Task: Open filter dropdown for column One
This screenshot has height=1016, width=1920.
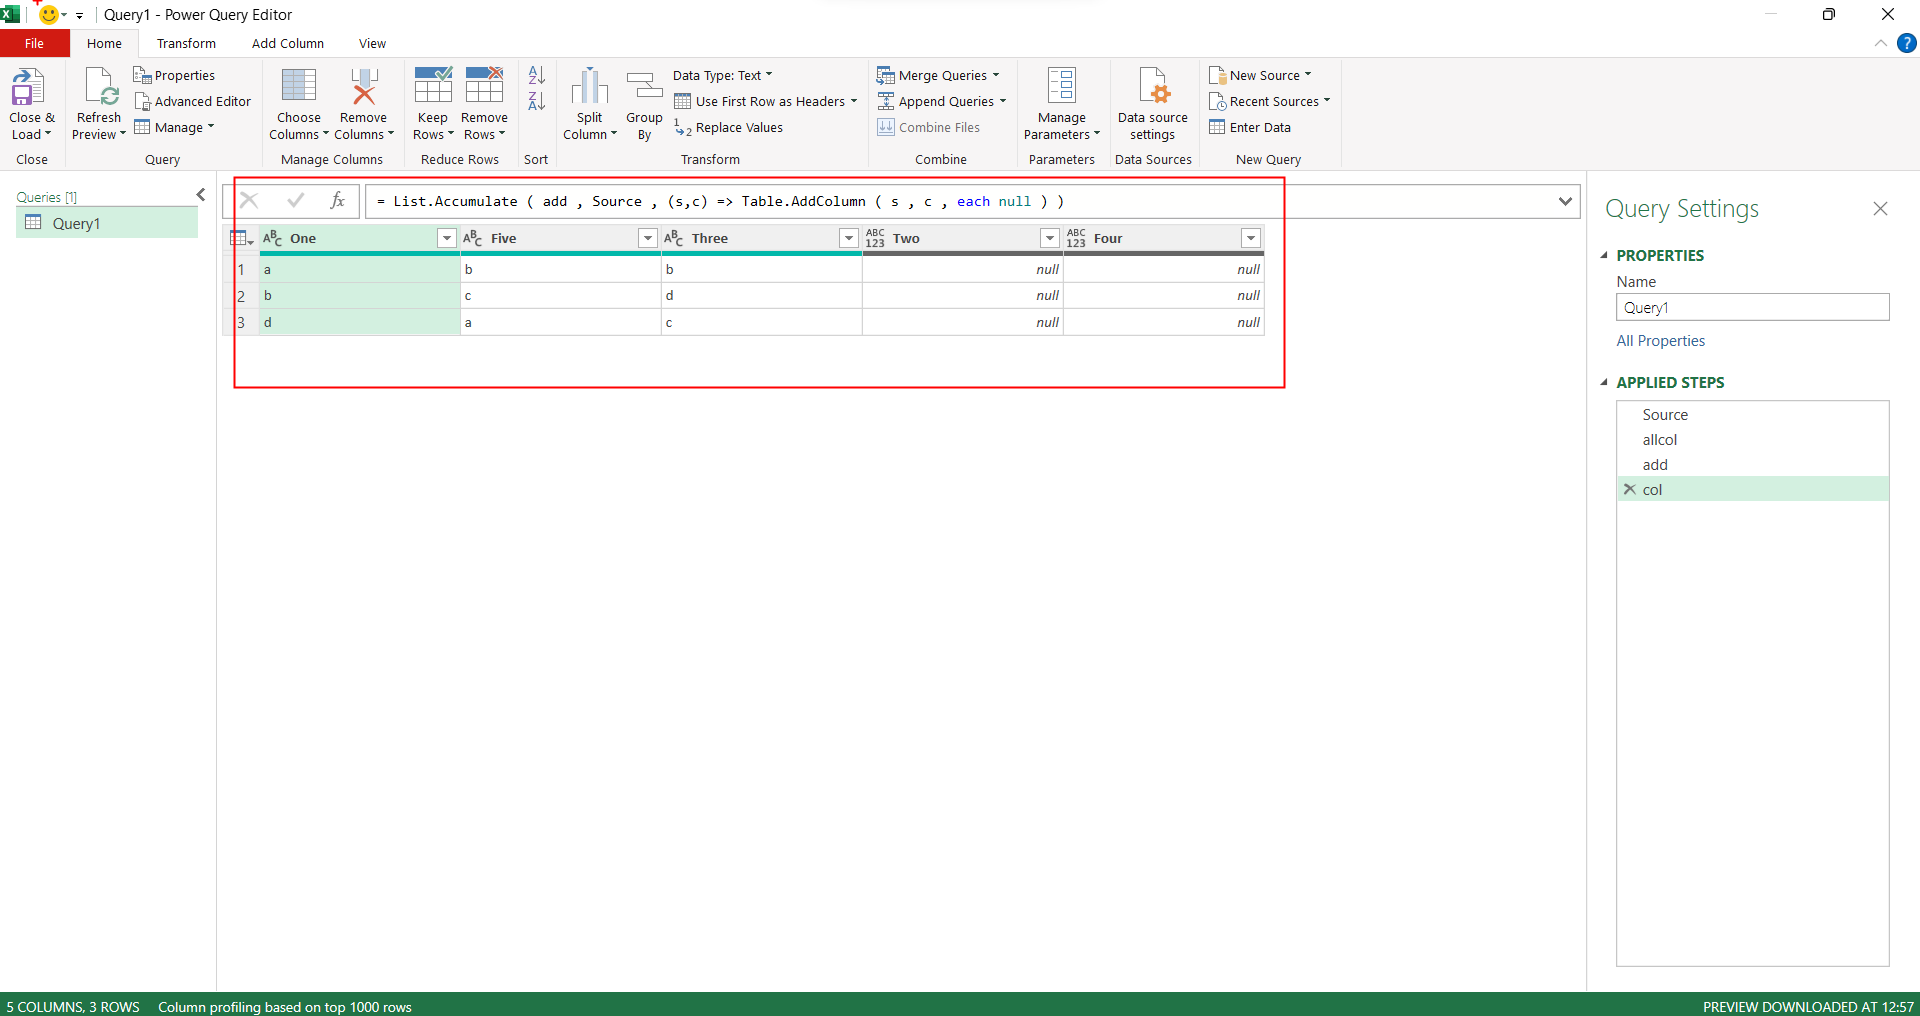Action: [447, 238]
